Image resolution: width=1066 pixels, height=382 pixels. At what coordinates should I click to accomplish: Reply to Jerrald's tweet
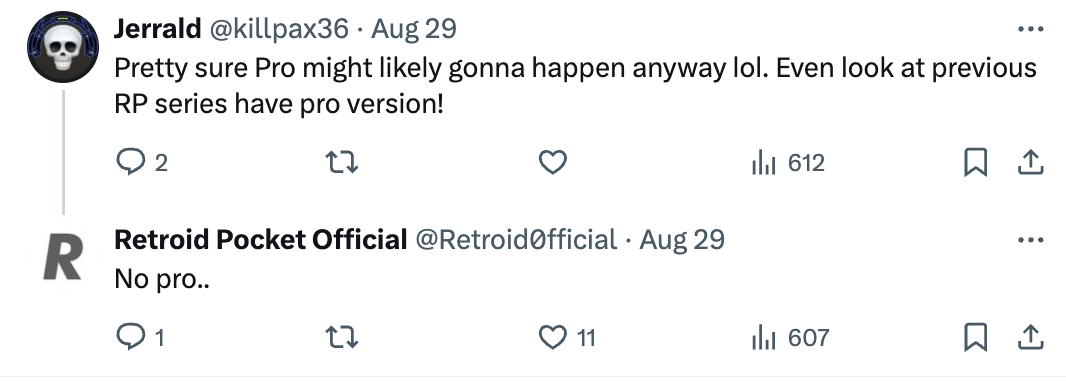[x=142, y=163]
